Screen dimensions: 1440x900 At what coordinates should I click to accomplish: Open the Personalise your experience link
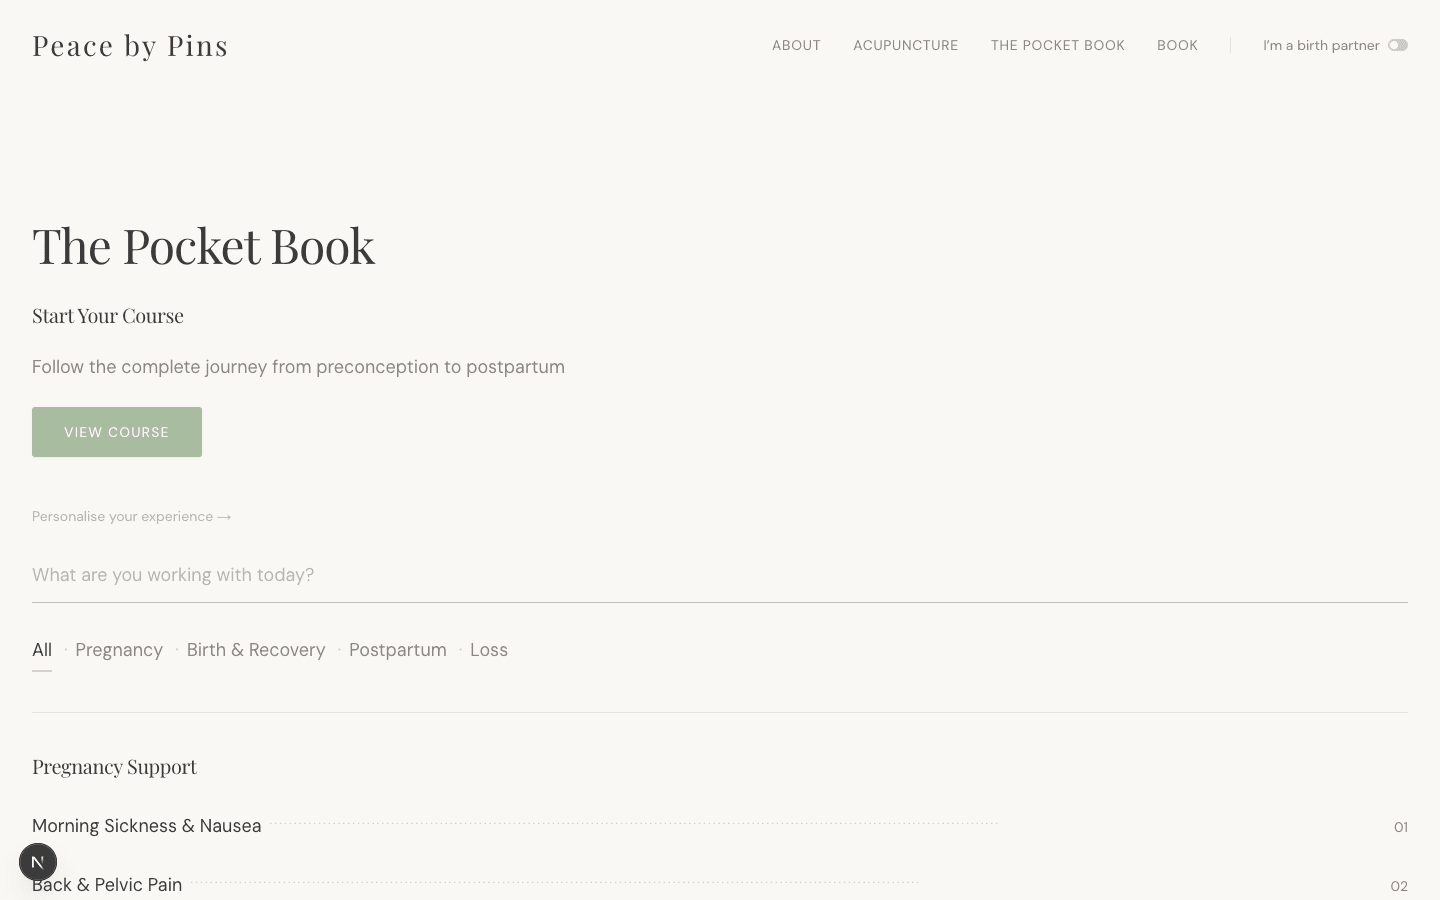pyautogui.click(x=122, y=516)
